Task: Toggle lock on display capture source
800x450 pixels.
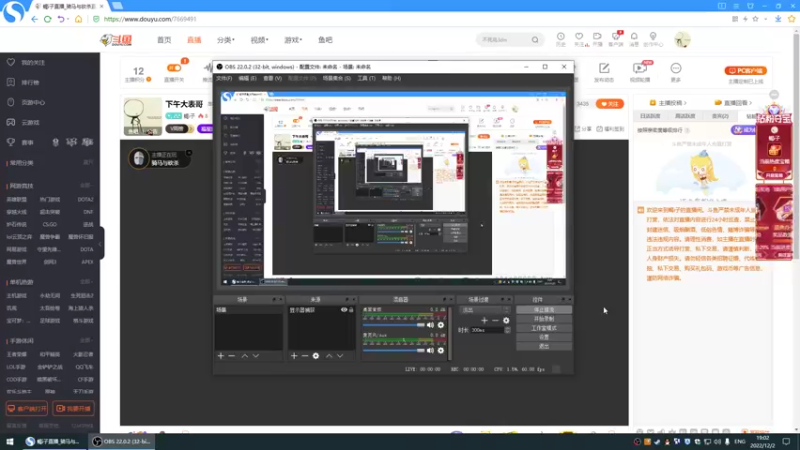Action: coord(351,310)
